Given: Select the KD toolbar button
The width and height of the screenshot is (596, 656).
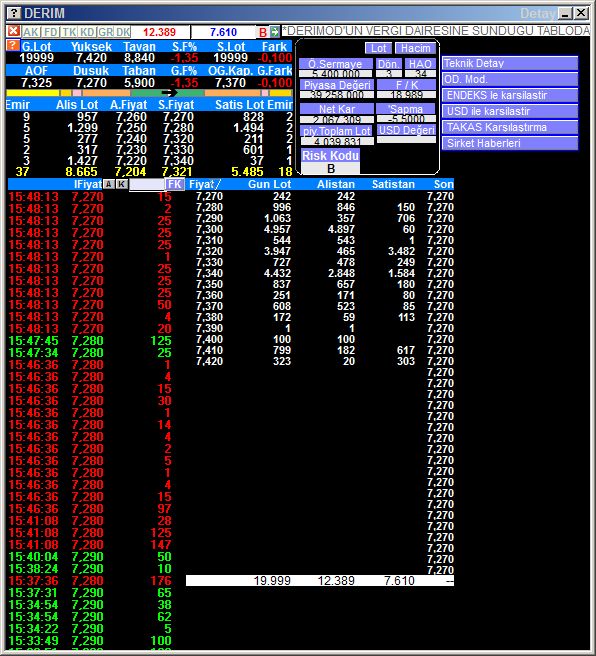Looking at the screenshot, I should tap(87, 32).
